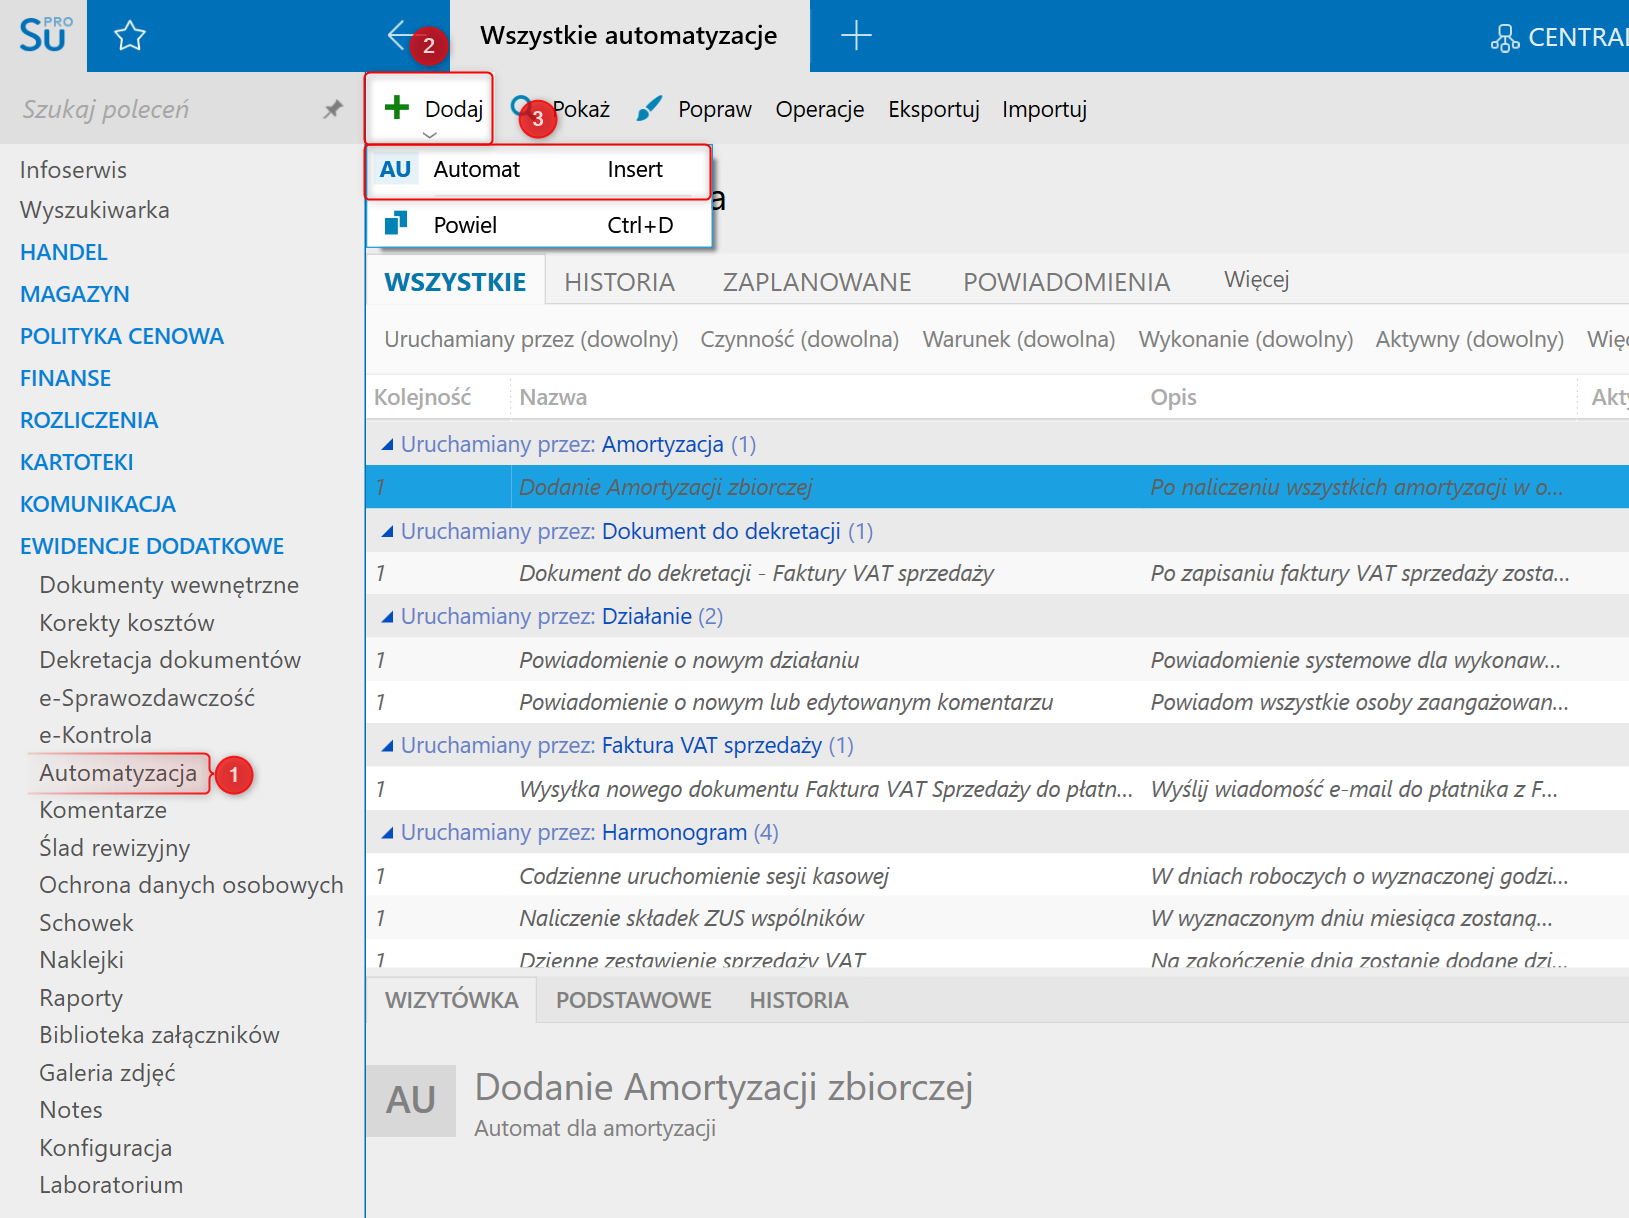
Task: Click the Szukaj poleceń search field
Action: pyautogui.click(x=160, y=109)
